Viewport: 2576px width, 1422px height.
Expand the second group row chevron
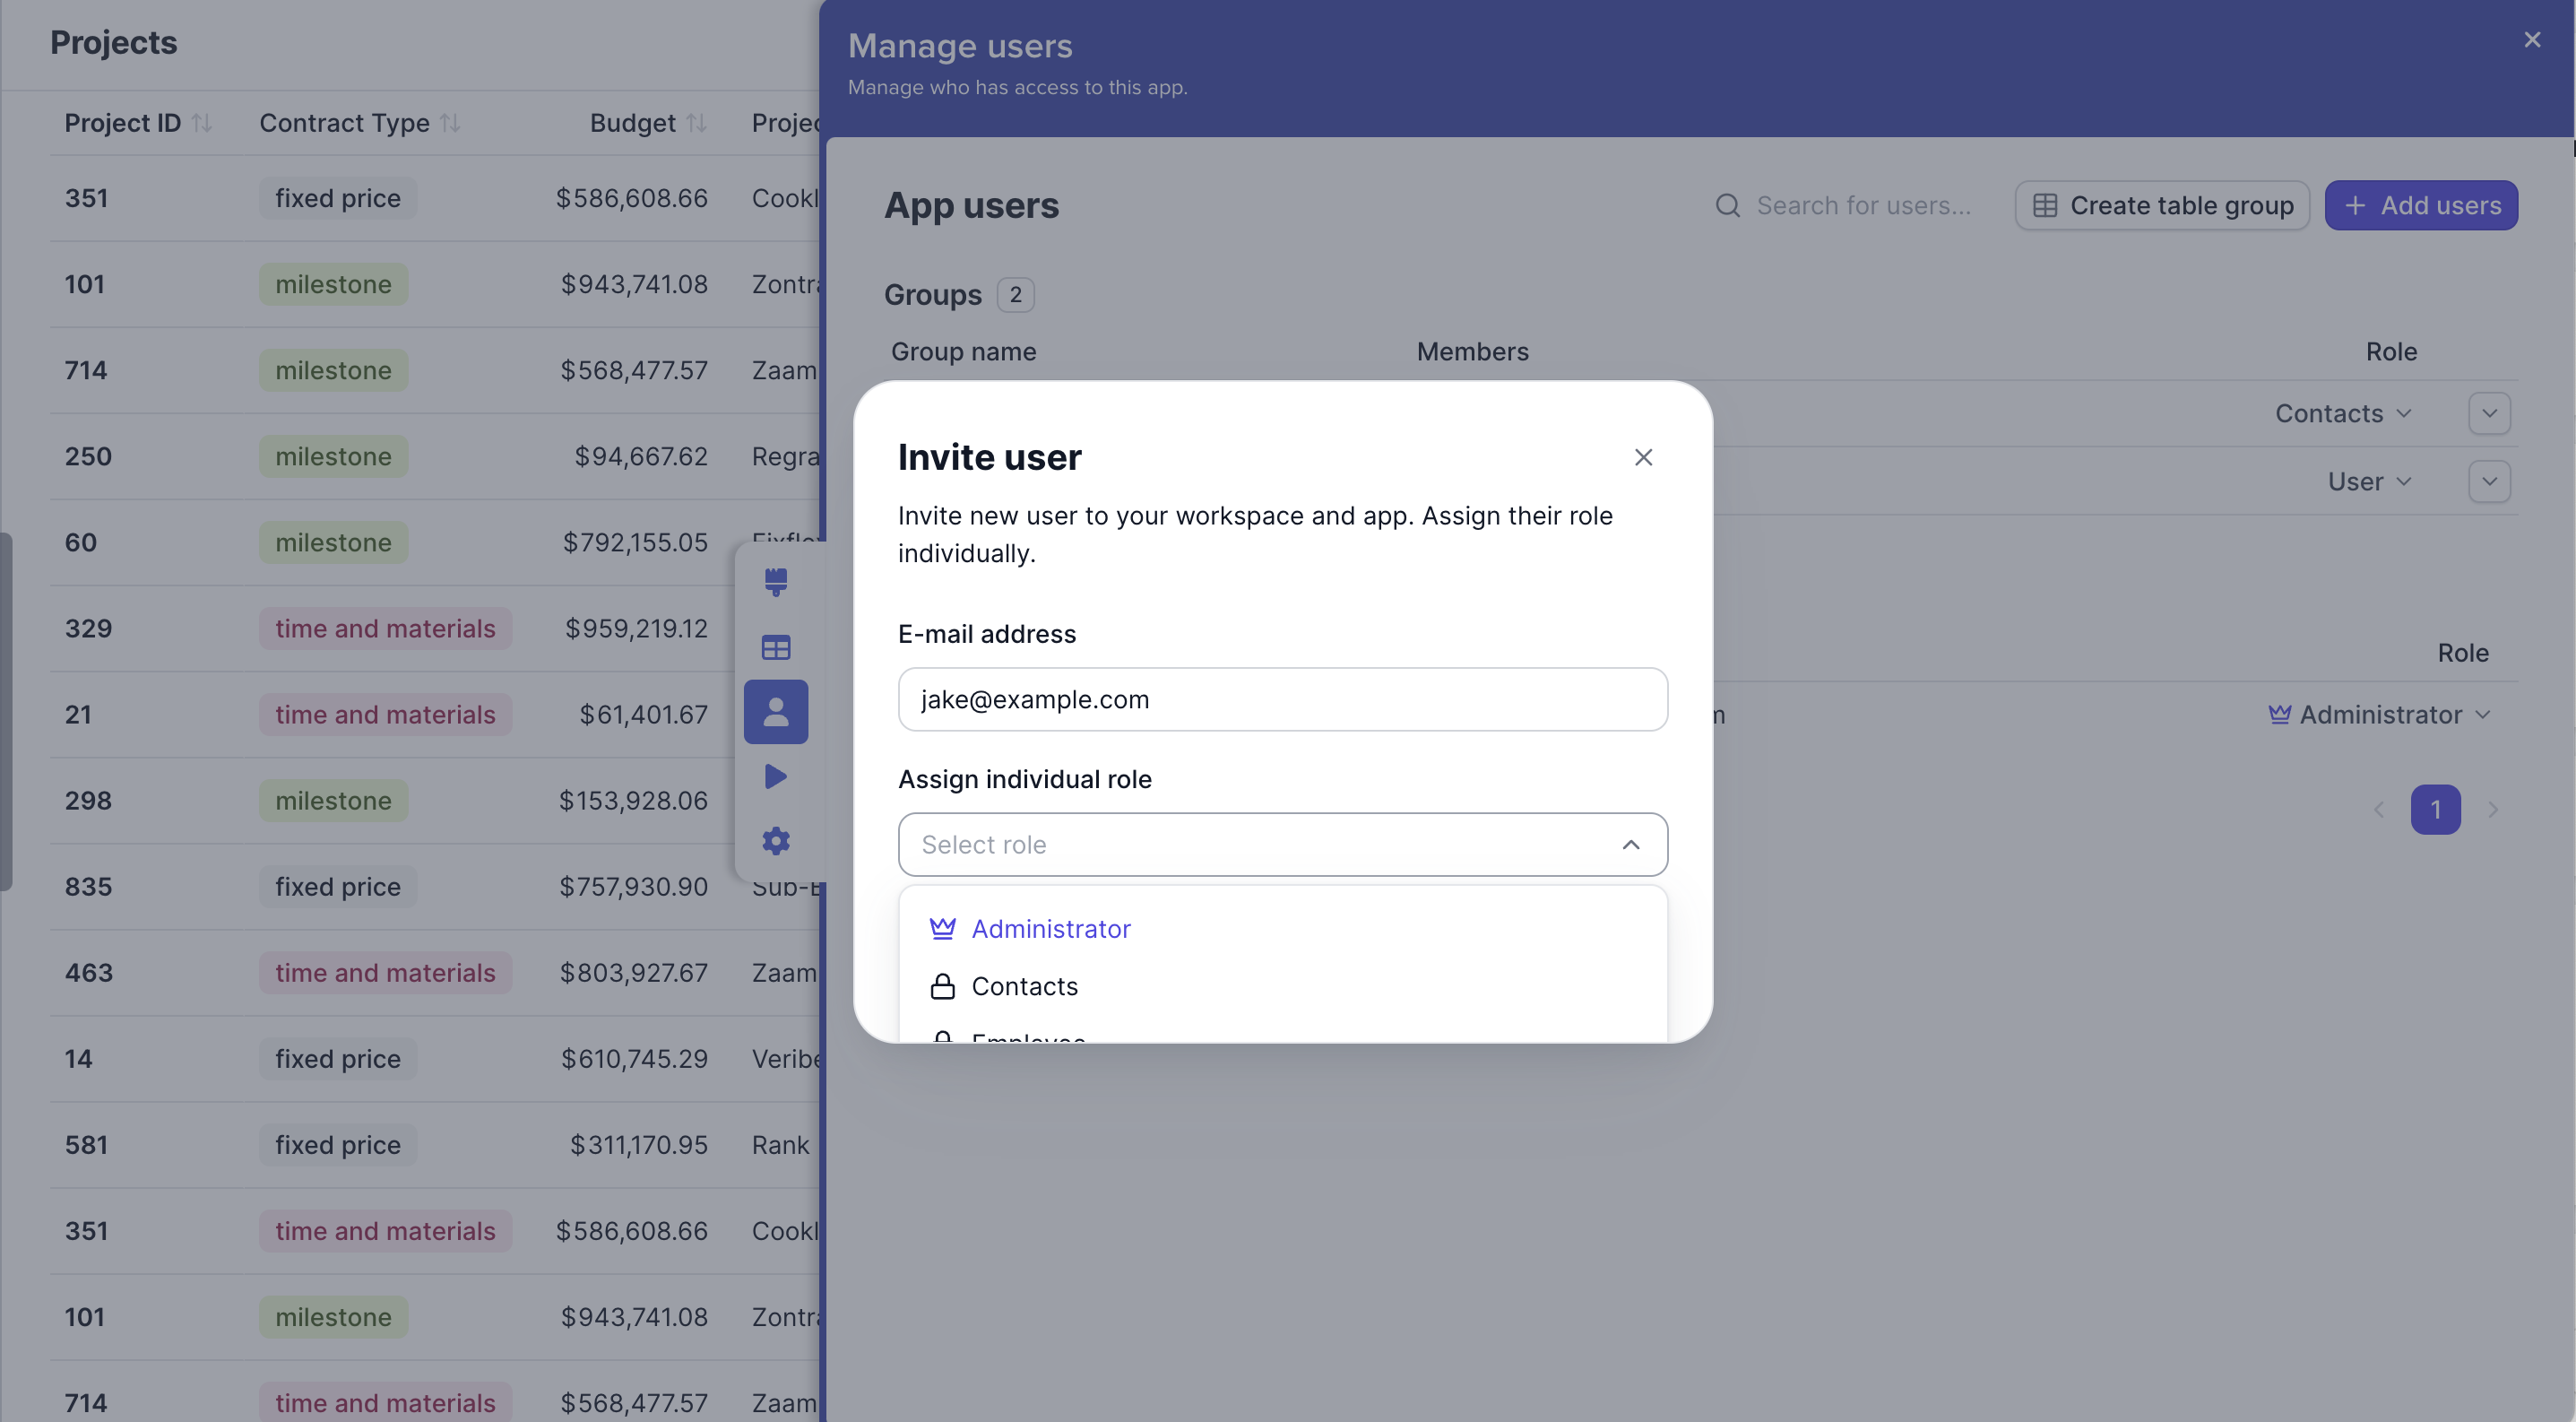tap(2489, 482)
